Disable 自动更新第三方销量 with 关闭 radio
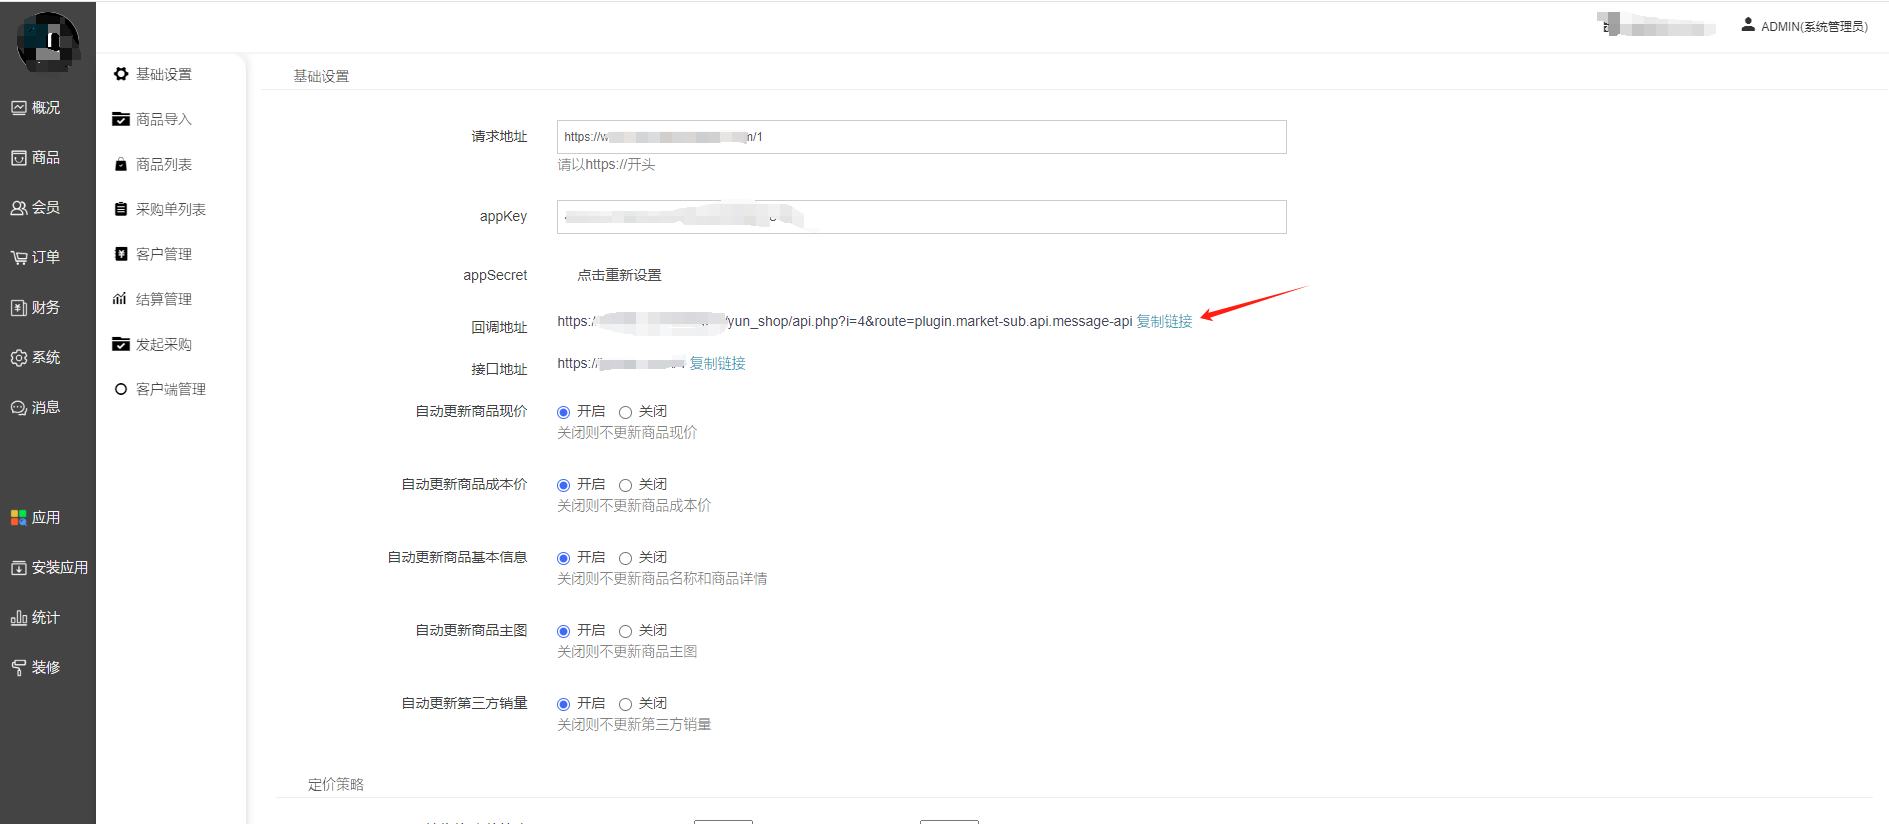This screenshot has height=824, width=1889. pyautogui.click(x=625, y=704)
